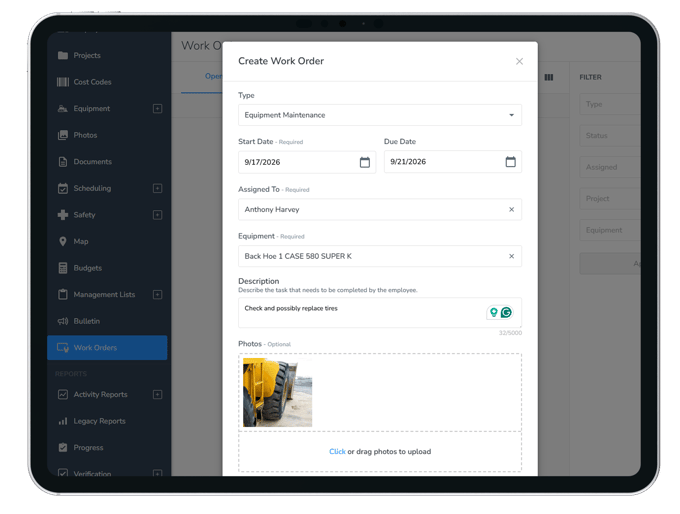This screenshot has height=514, width=680.
Task: Open the Start Date calendar picker icon
Action: 365,162
